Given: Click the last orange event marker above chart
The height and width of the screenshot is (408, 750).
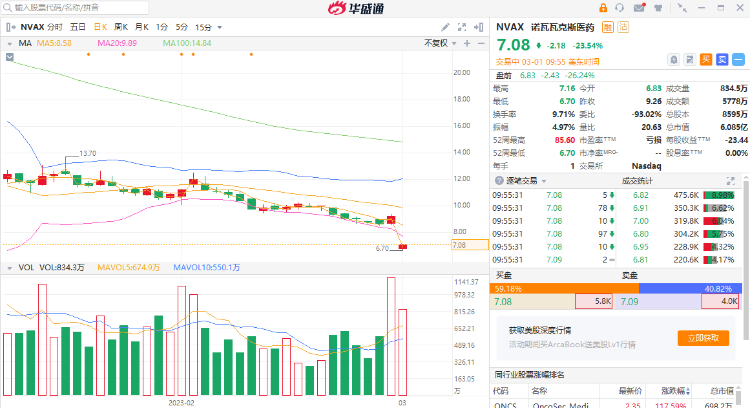Looking at the screenshot, I should pyautogui.click(x=252, y=55).
